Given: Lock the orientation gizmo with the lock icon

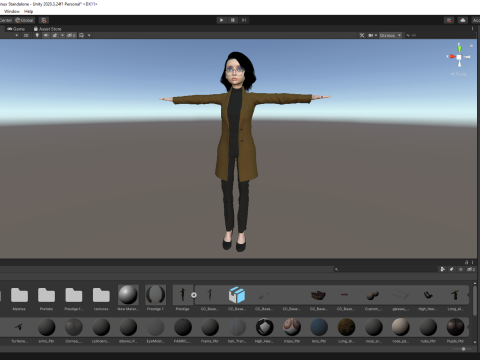Looking at the screenshot, I should [x=471, y=45].
